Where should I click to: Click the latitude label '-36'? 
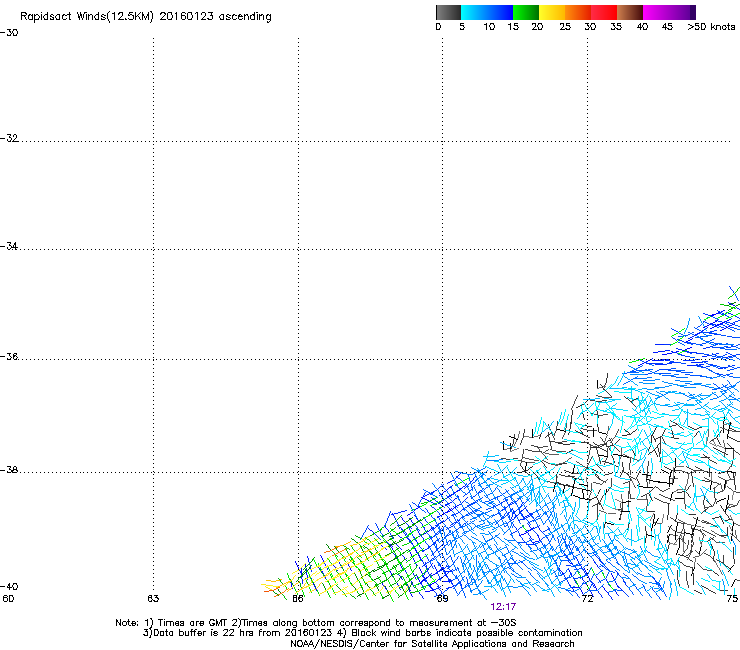pyautogui.click(x=9, y=356)
